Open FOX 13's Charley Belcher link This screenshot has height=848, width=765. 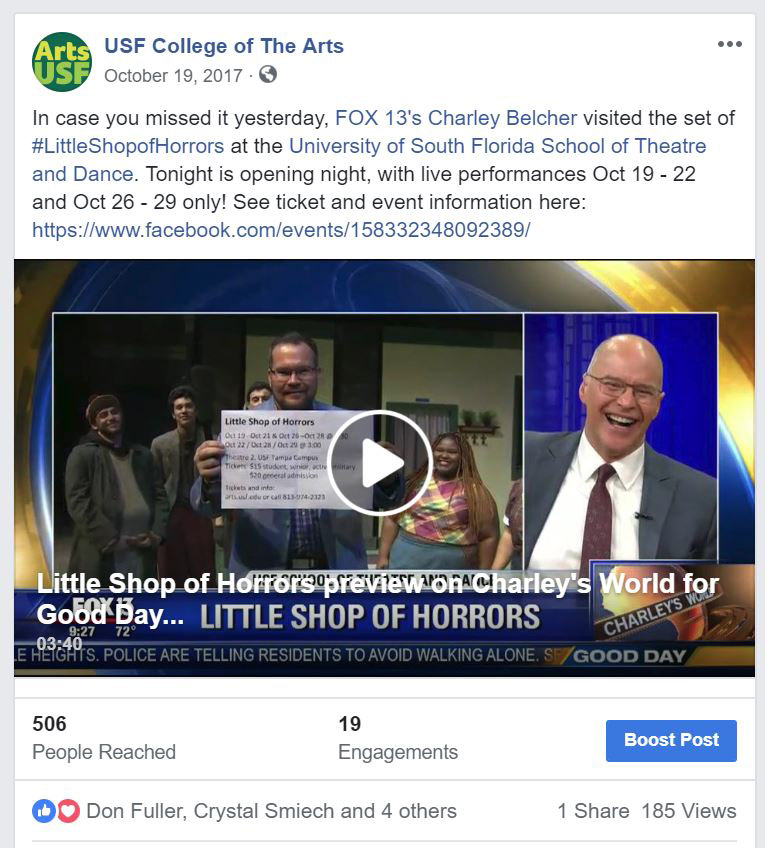[x=456, y=118]
